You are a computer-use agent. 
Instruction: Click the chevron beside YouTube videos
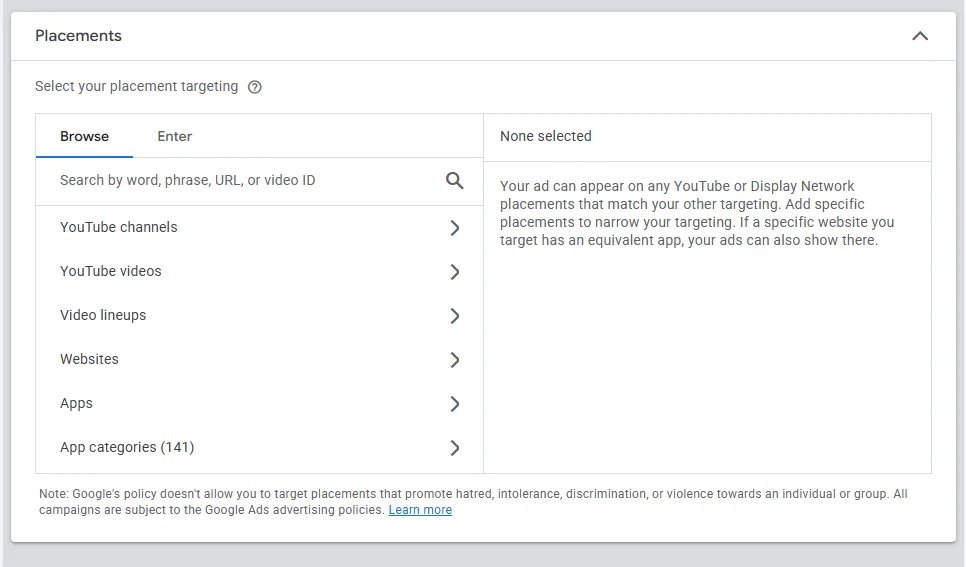pos(455,272)
